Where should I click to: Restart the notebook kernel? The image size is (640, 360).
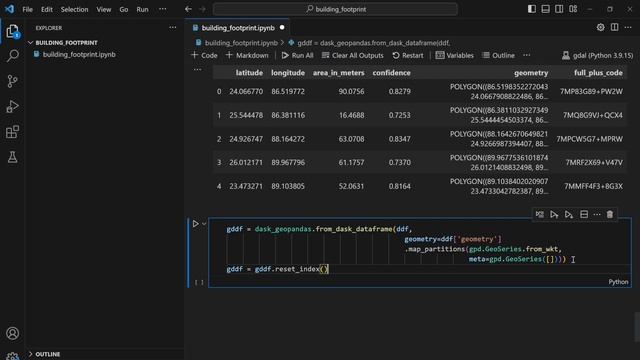coord(408,55)
